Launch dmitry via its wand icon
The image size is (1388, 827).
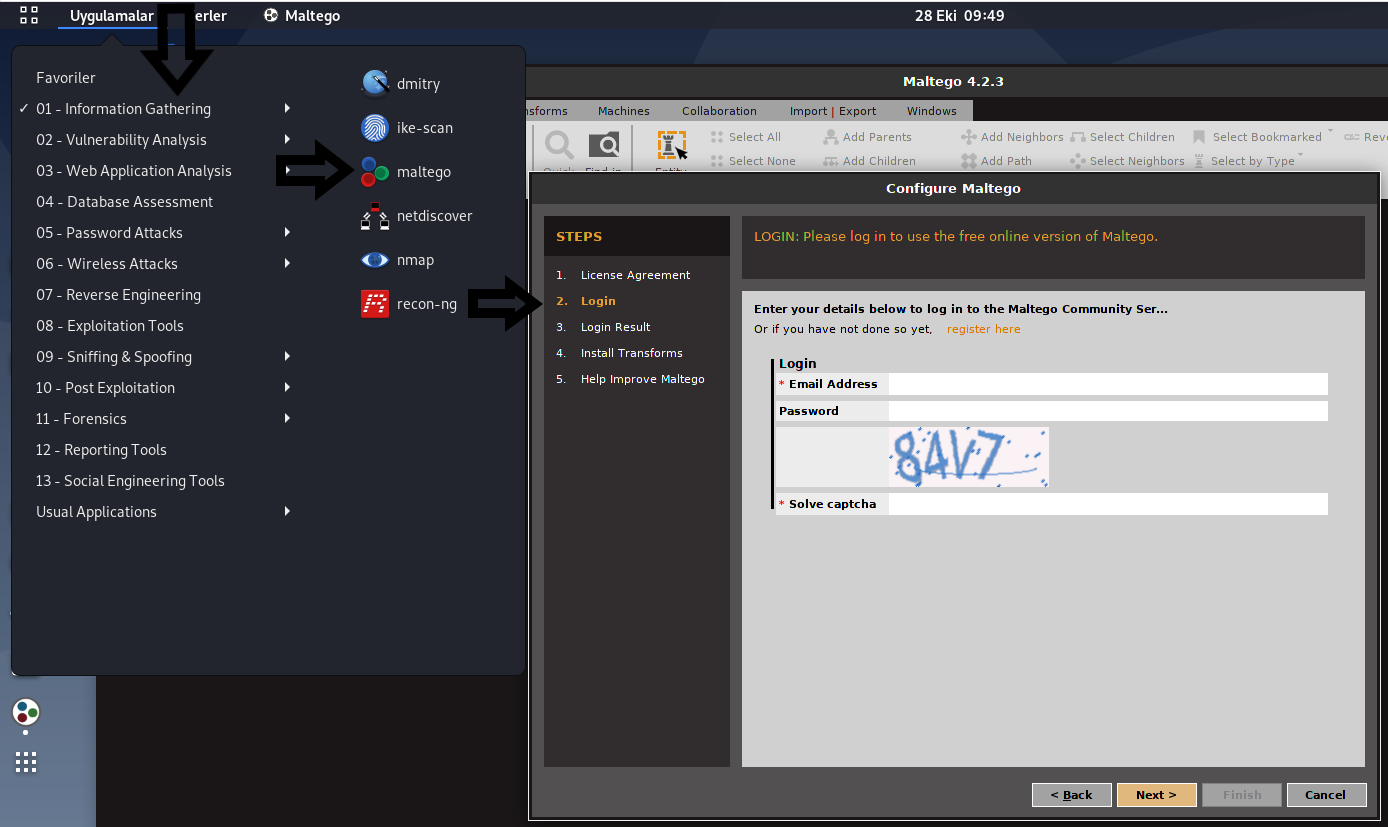click(375, 84)
